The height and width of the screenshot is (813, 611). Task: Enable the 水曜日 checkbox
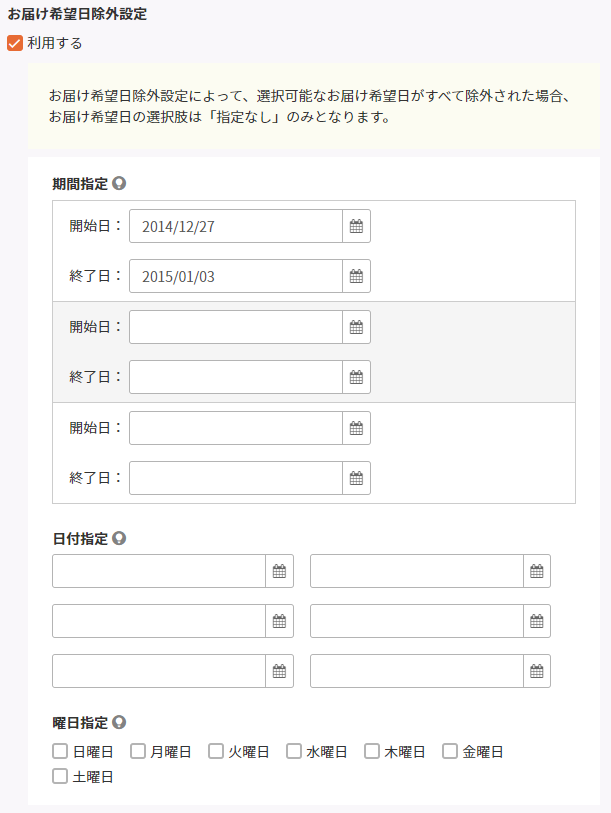pos(294,751)
